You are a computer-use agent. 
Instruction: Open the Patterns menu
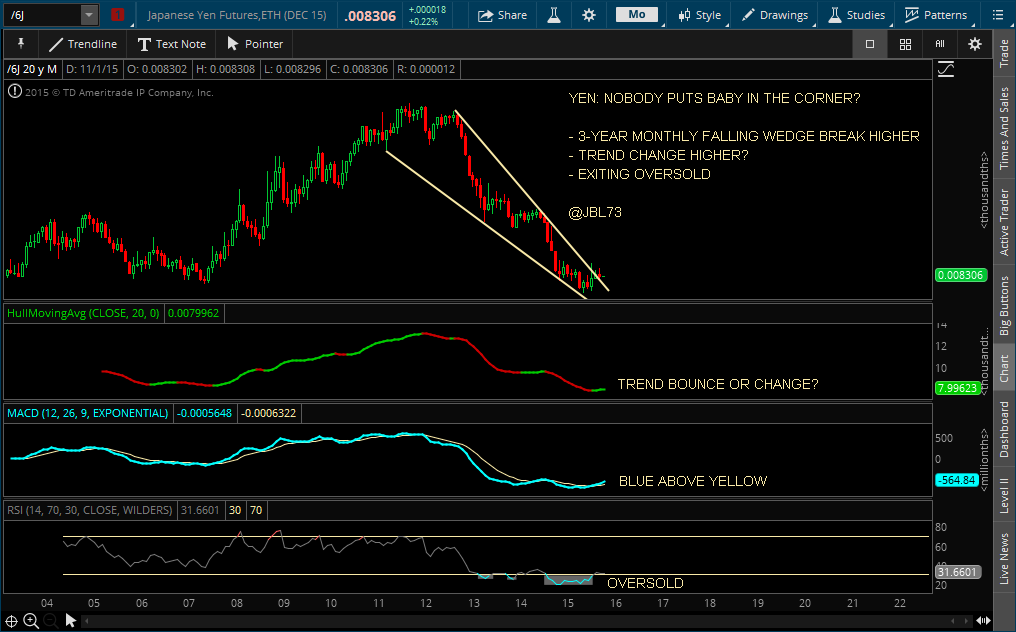936,15
